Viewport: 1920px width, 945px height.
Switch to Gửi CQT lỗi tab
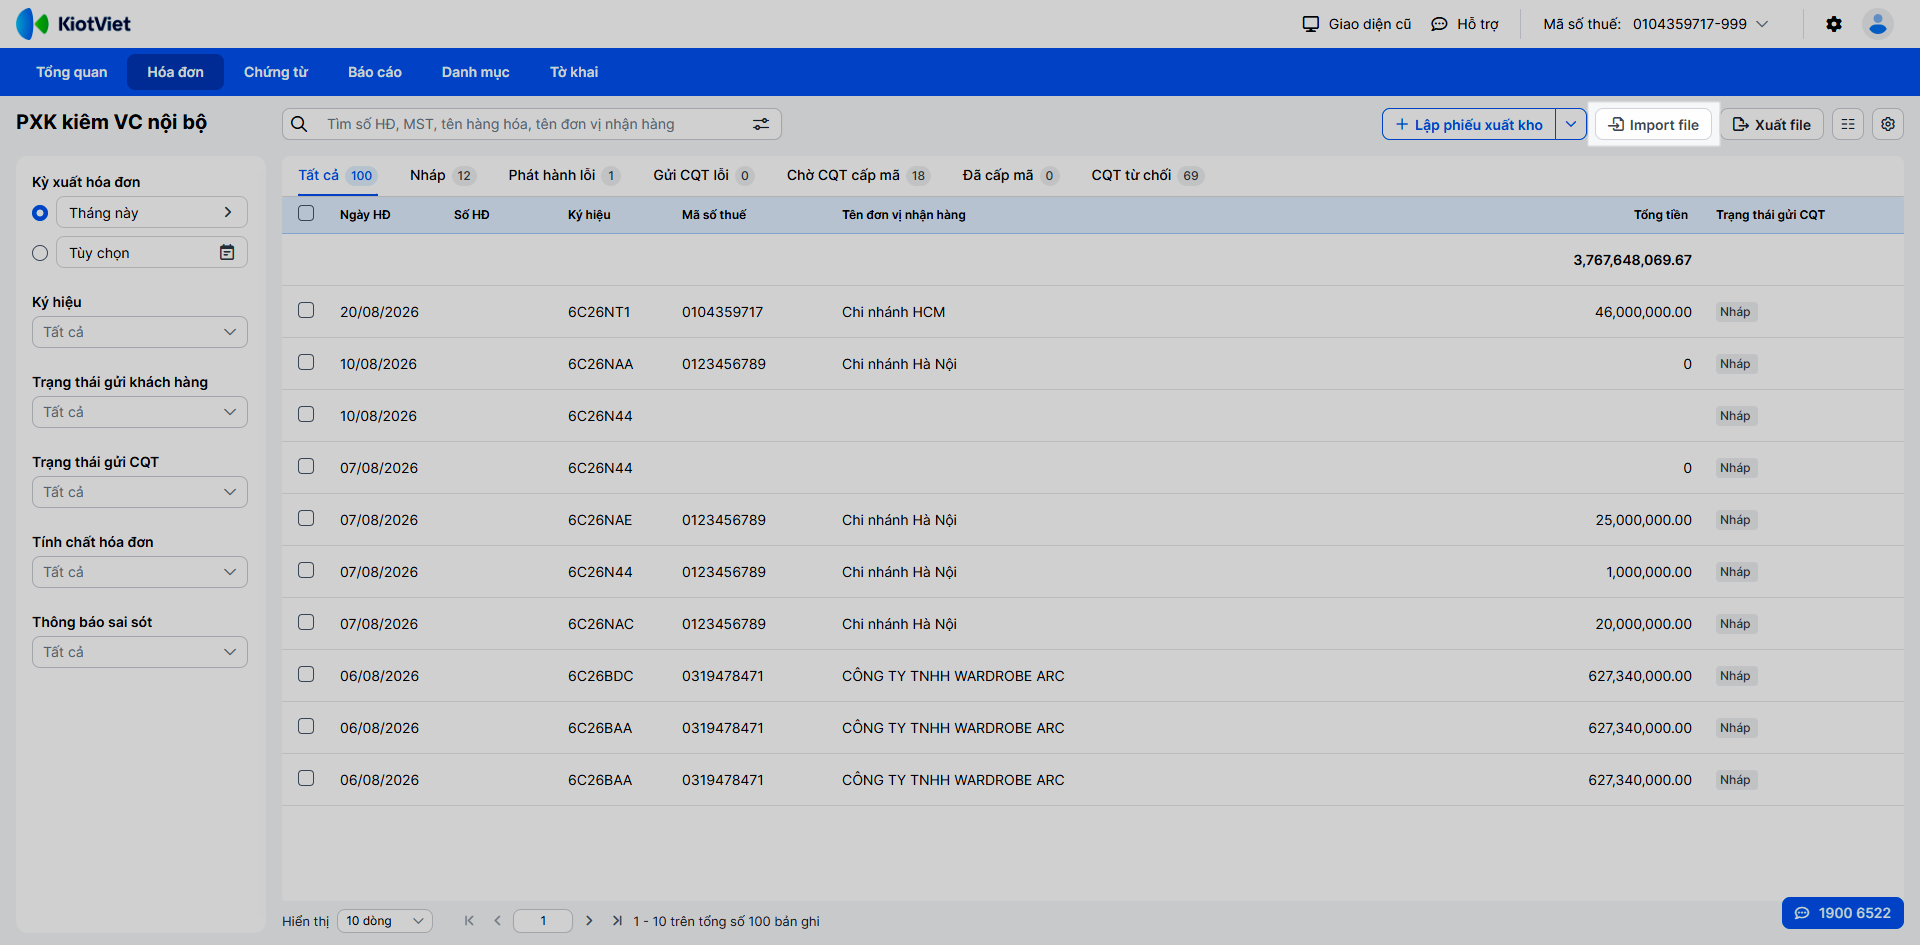(704, 175)
